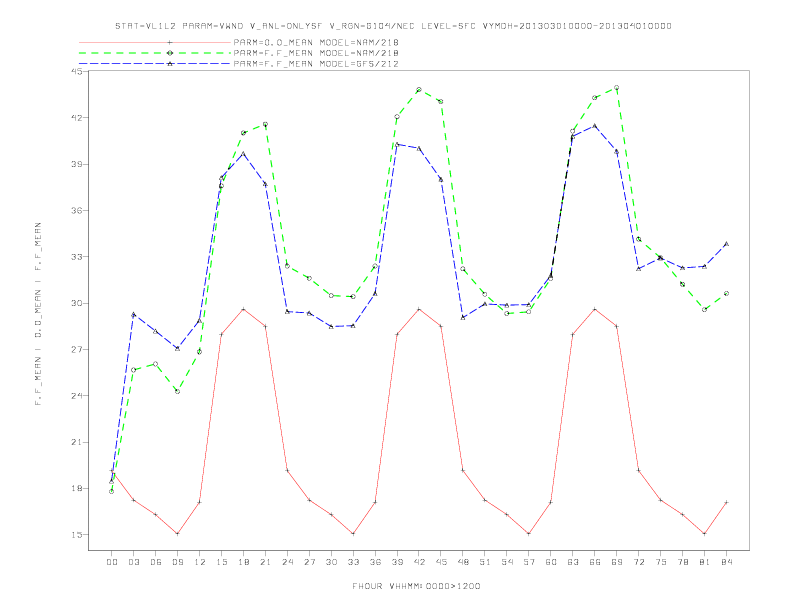792x612 pixels.
Task: Click x-axis forecast hour label 42
Action: (x=419, y=562)
